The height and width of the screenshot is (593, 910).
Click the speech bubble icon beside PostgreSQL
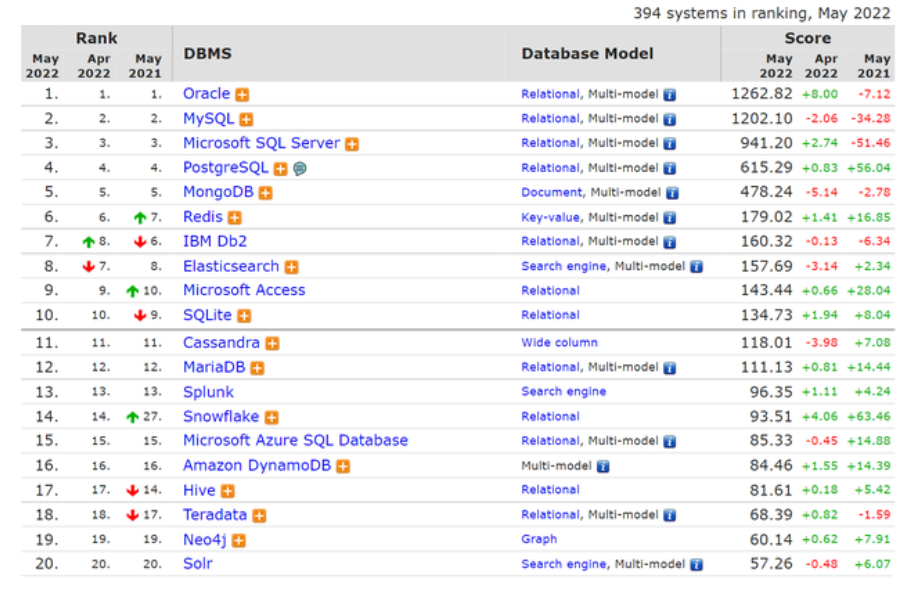(x=300, y=169)
